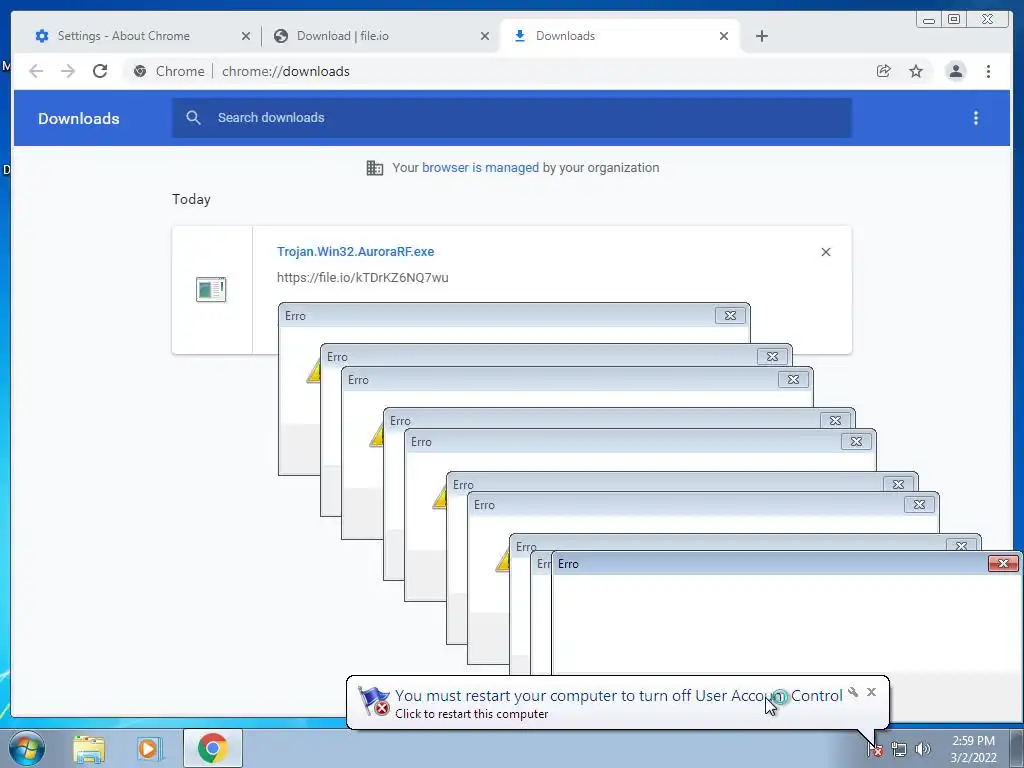This screenshot has height=768, width=1024.
Task: Click the taskbar clock showing 2:59 PM
Action: pyautogui.click(x=973, y=749)
